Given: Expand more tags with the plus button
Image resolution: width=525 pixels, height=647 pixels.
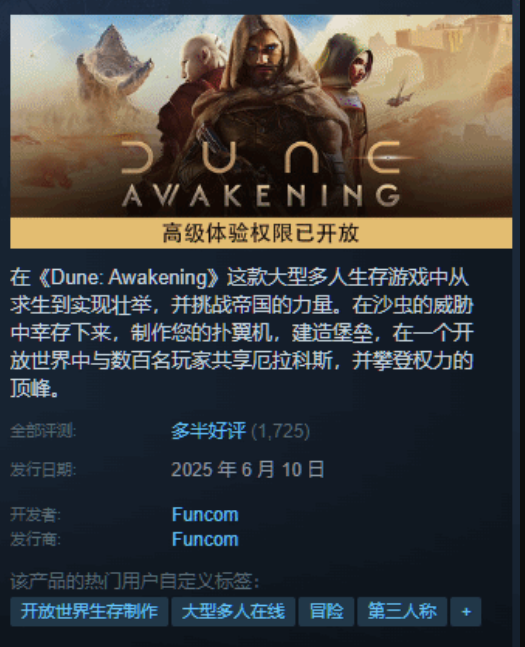Looking at the screenshot, I should (466, 612).
